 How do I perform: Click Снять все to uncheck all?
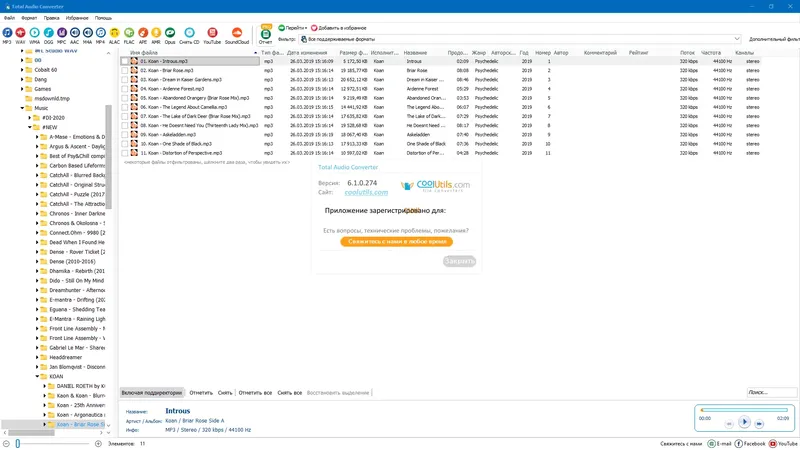tap(290, 393)
